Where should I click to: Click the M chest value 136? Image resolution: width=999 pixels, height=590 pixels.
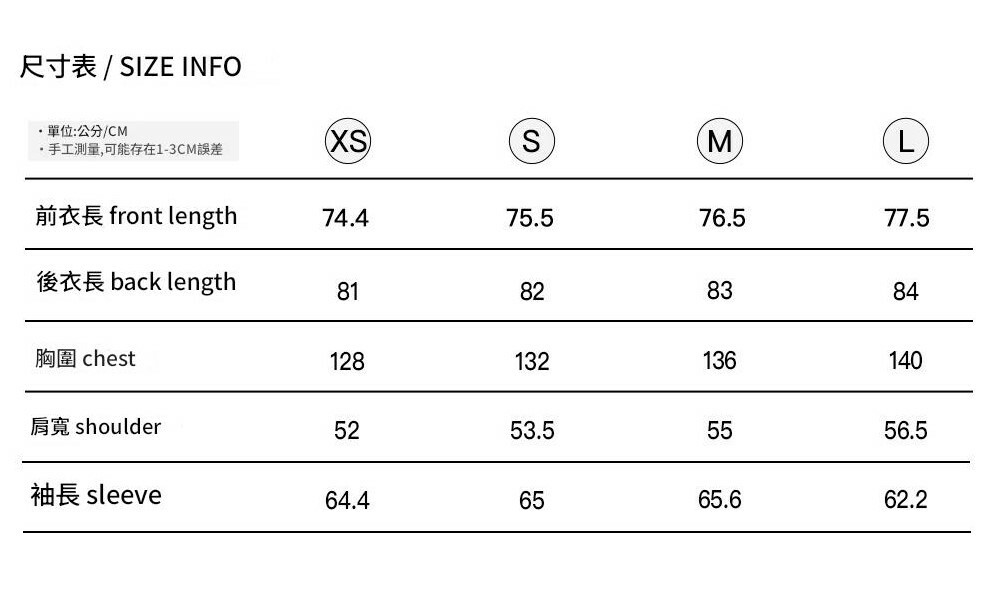point(719,360)
